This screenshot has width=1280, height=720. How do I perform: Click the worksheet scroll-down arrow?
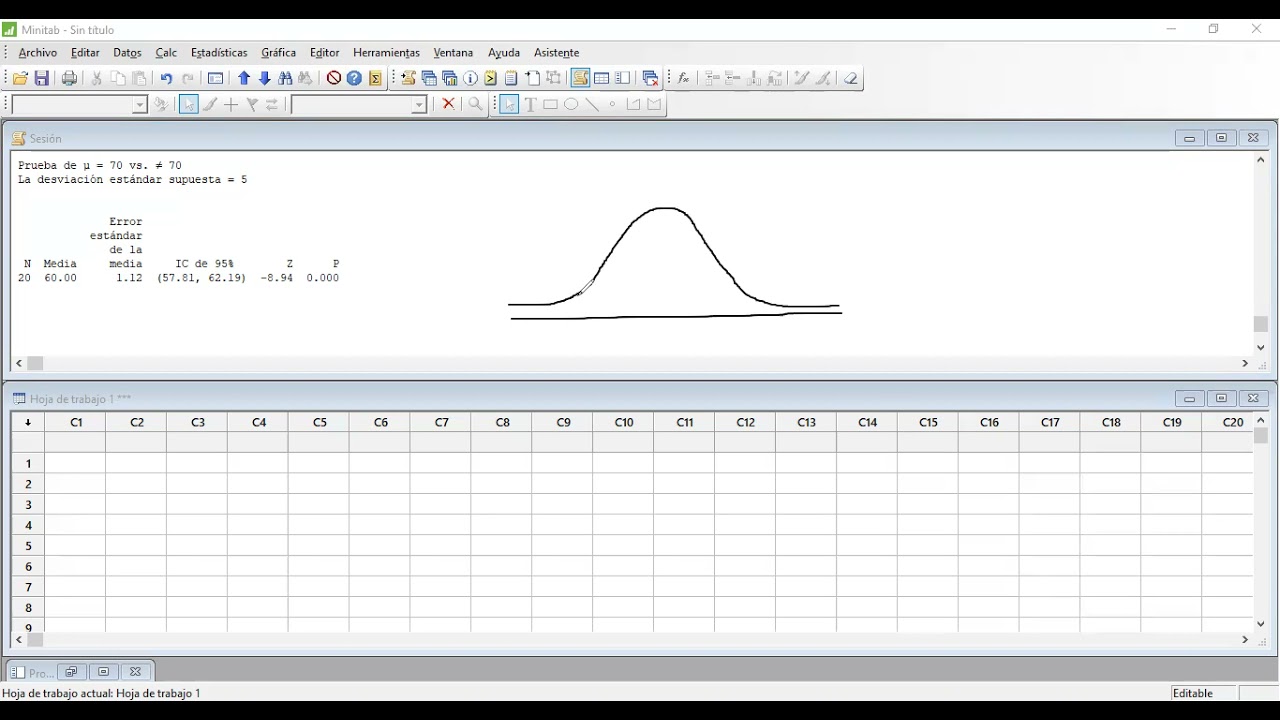coord(1261,623)
